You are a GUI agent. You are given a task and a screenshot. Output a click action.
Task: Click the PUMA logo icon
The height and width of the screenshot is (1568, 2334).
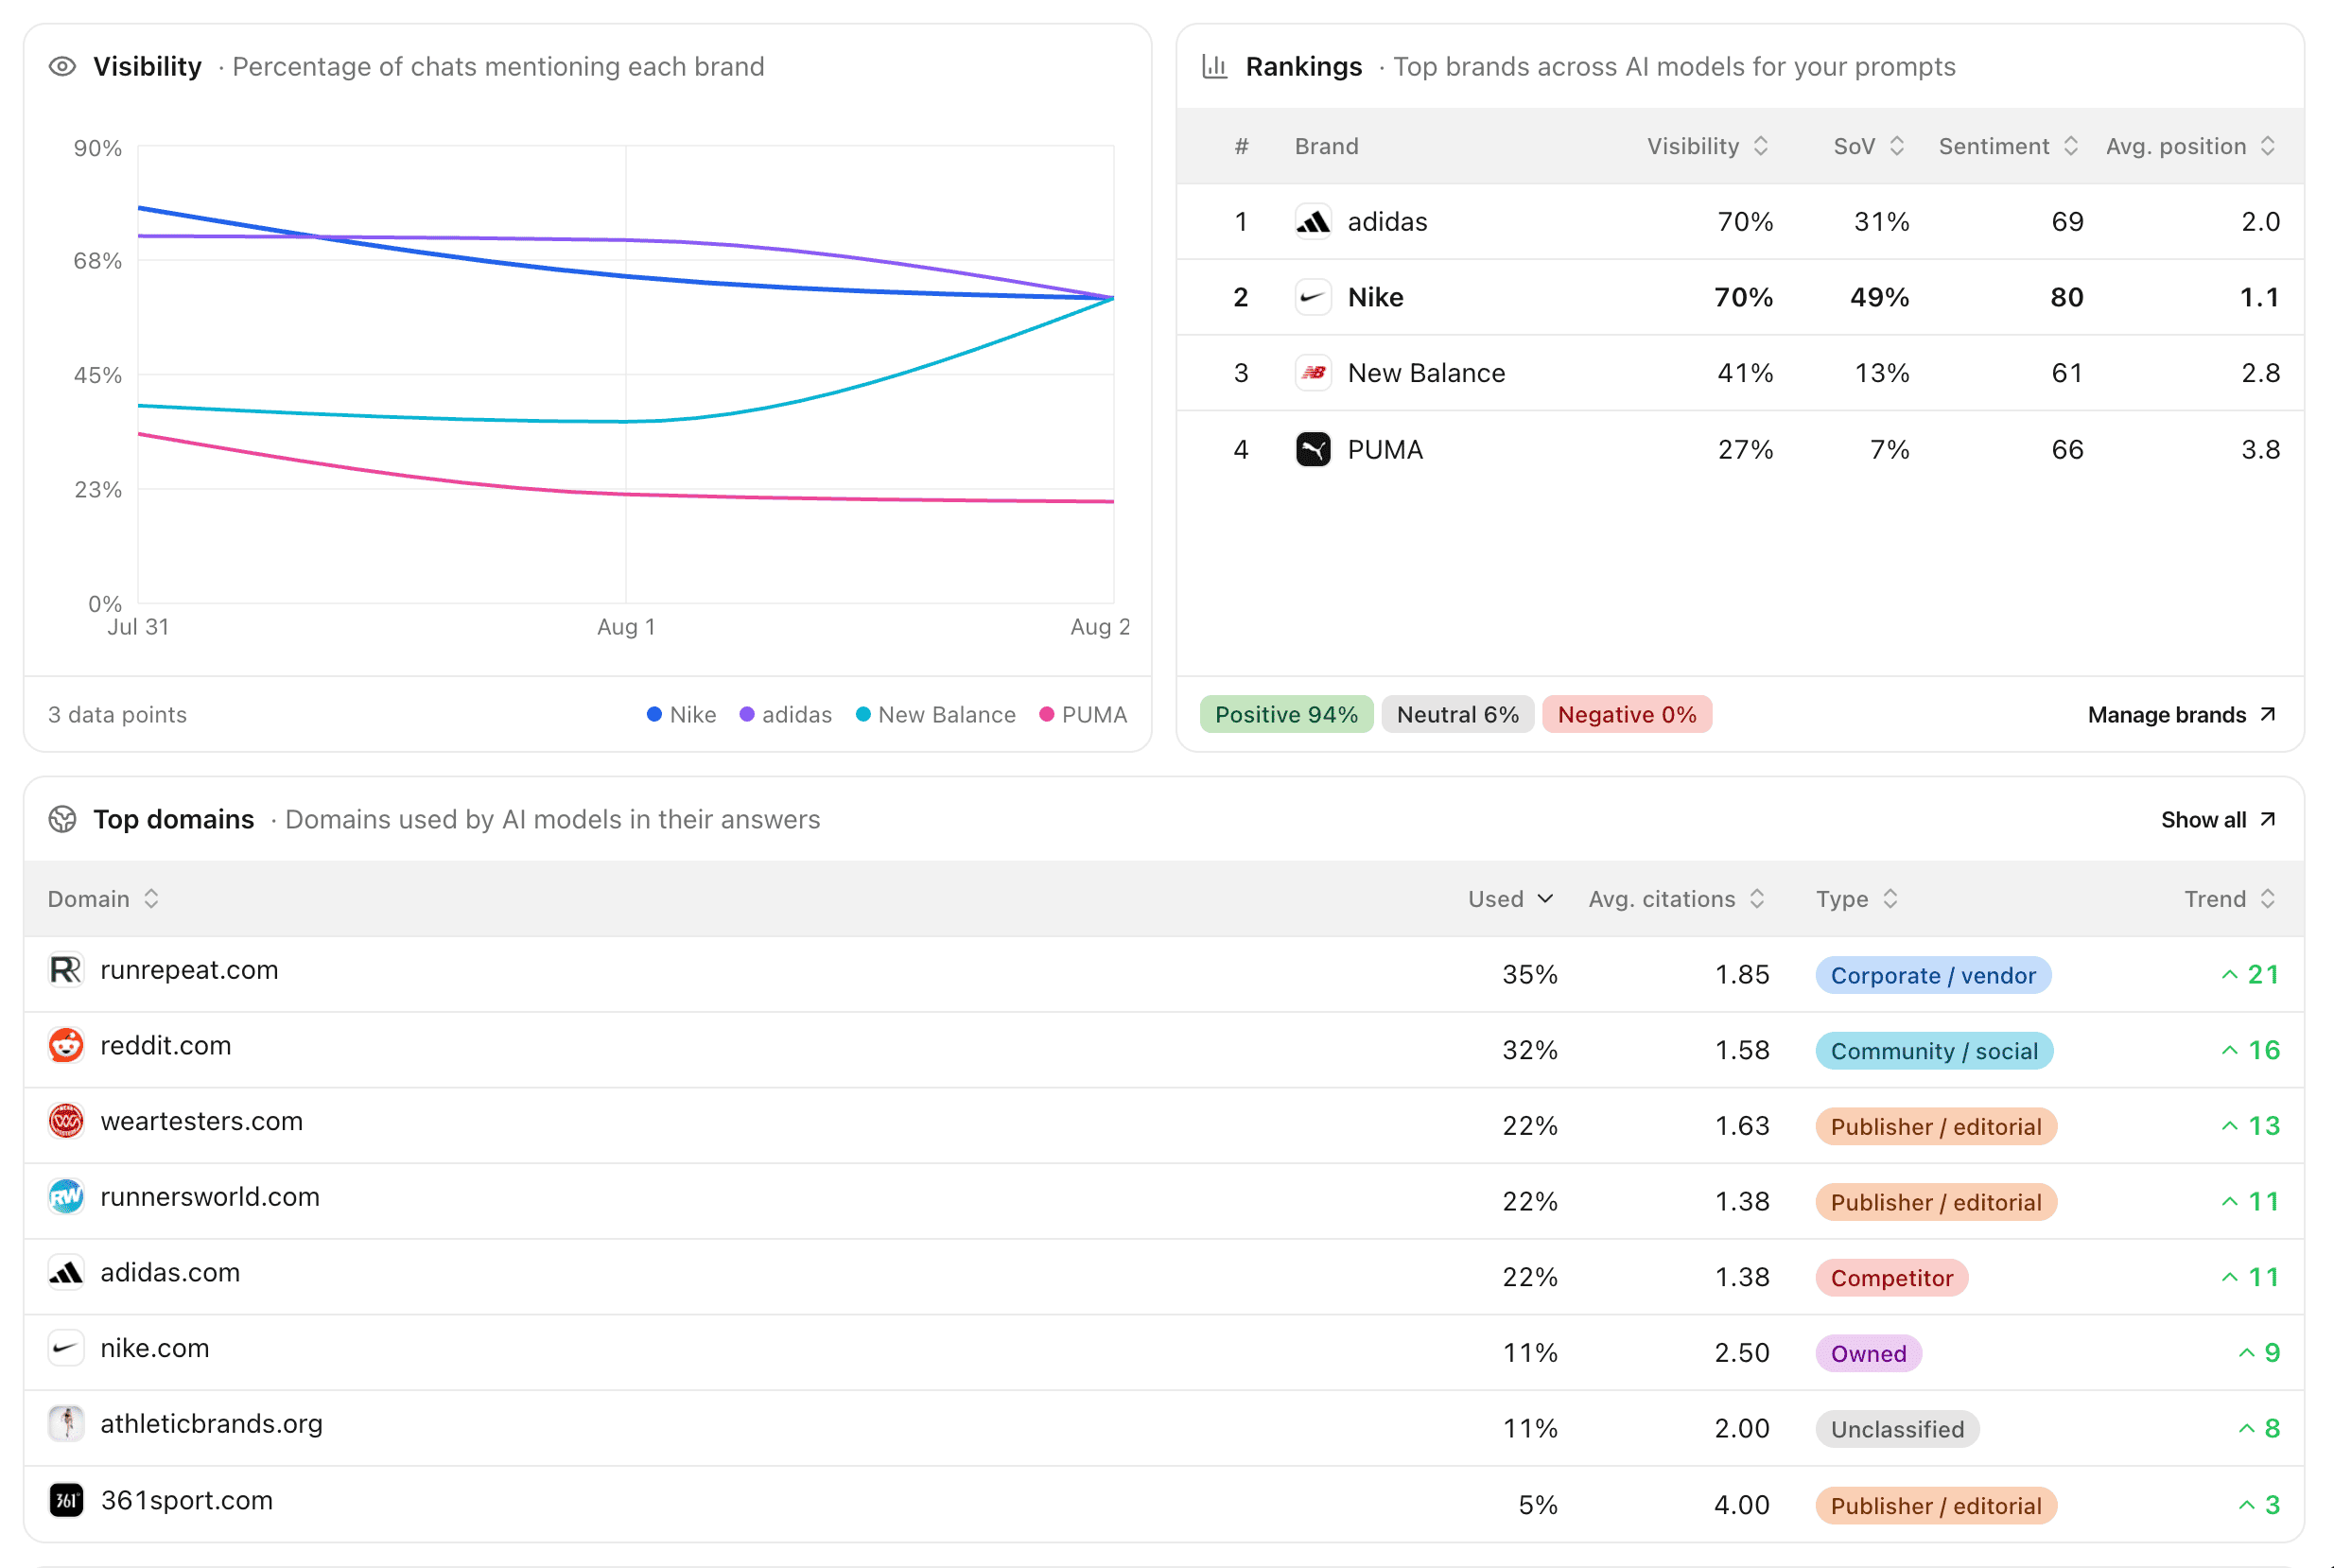(1312, 450)
